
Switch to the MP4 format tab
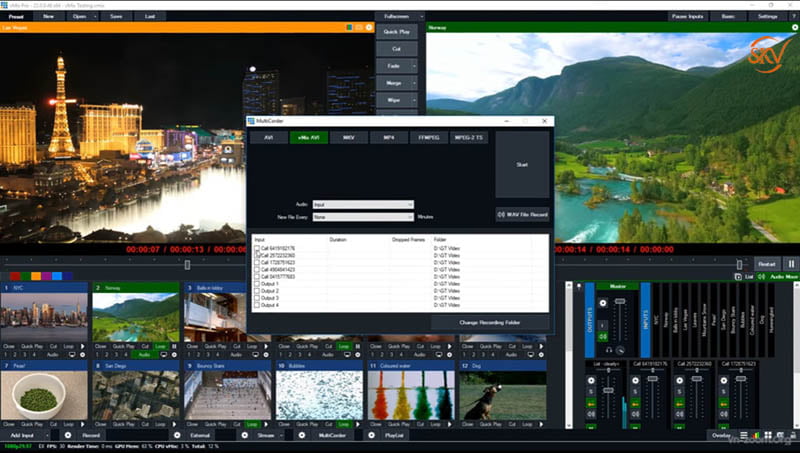click(x=388, y=137)
